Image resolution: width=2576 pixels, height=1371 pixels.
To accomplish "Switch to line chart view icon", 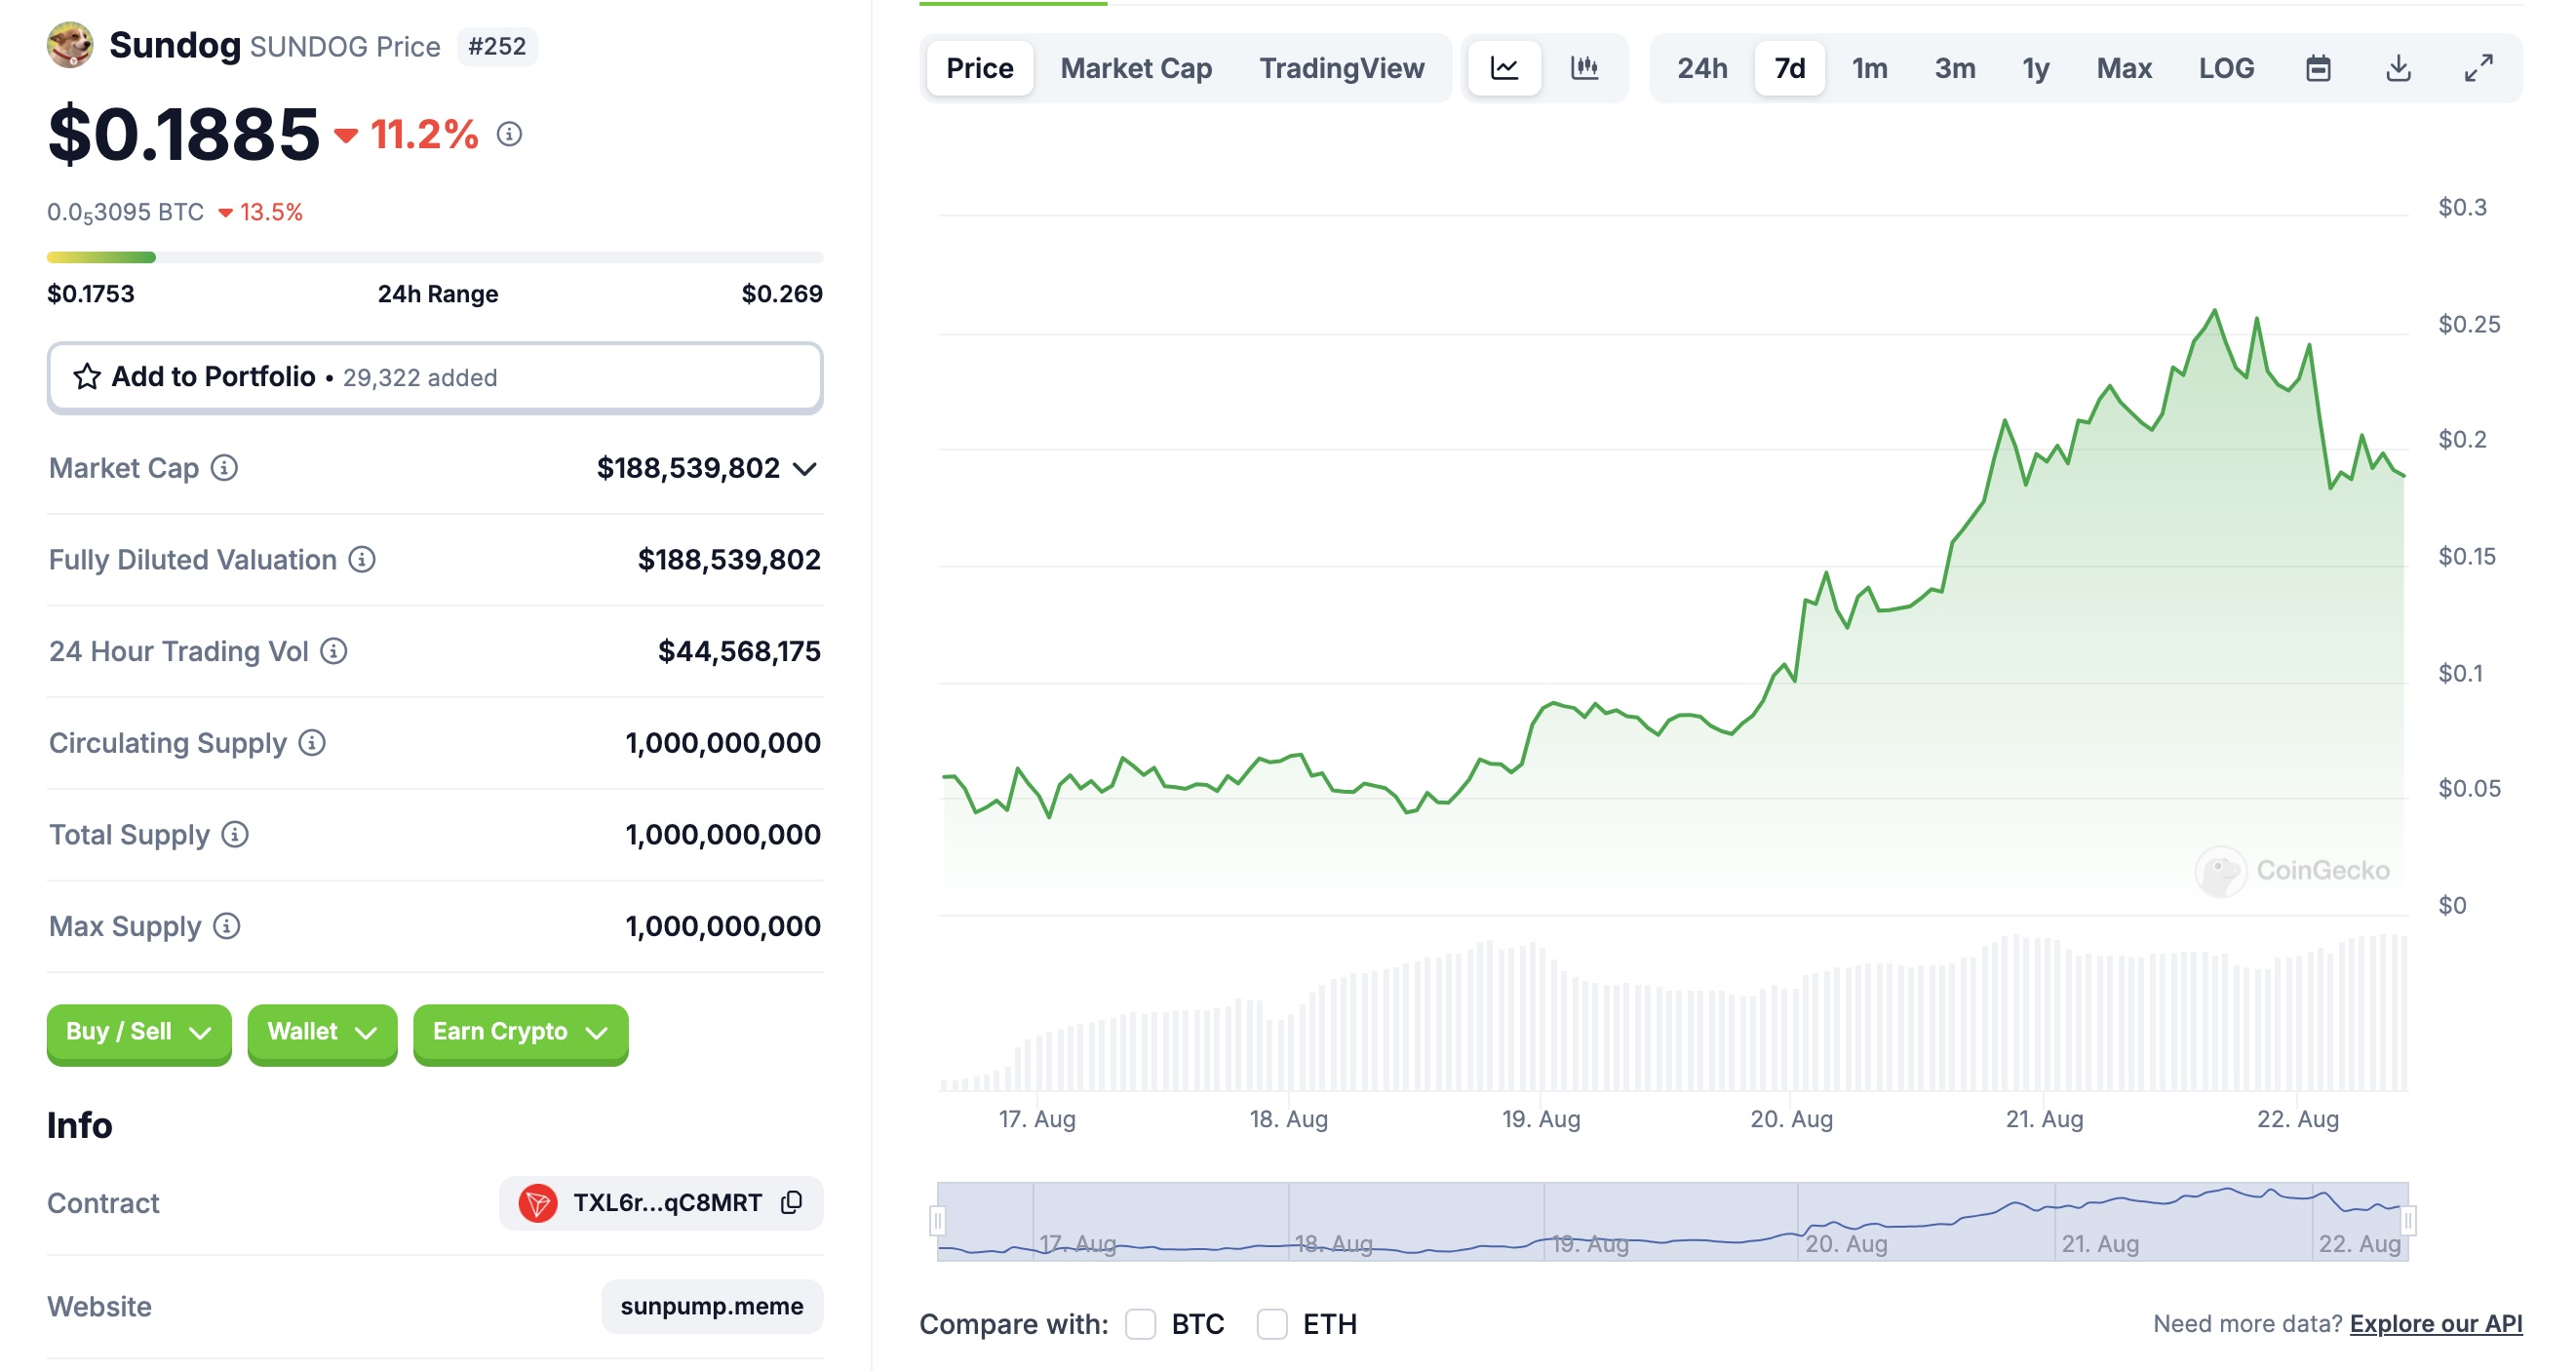I will point(1504,68).
